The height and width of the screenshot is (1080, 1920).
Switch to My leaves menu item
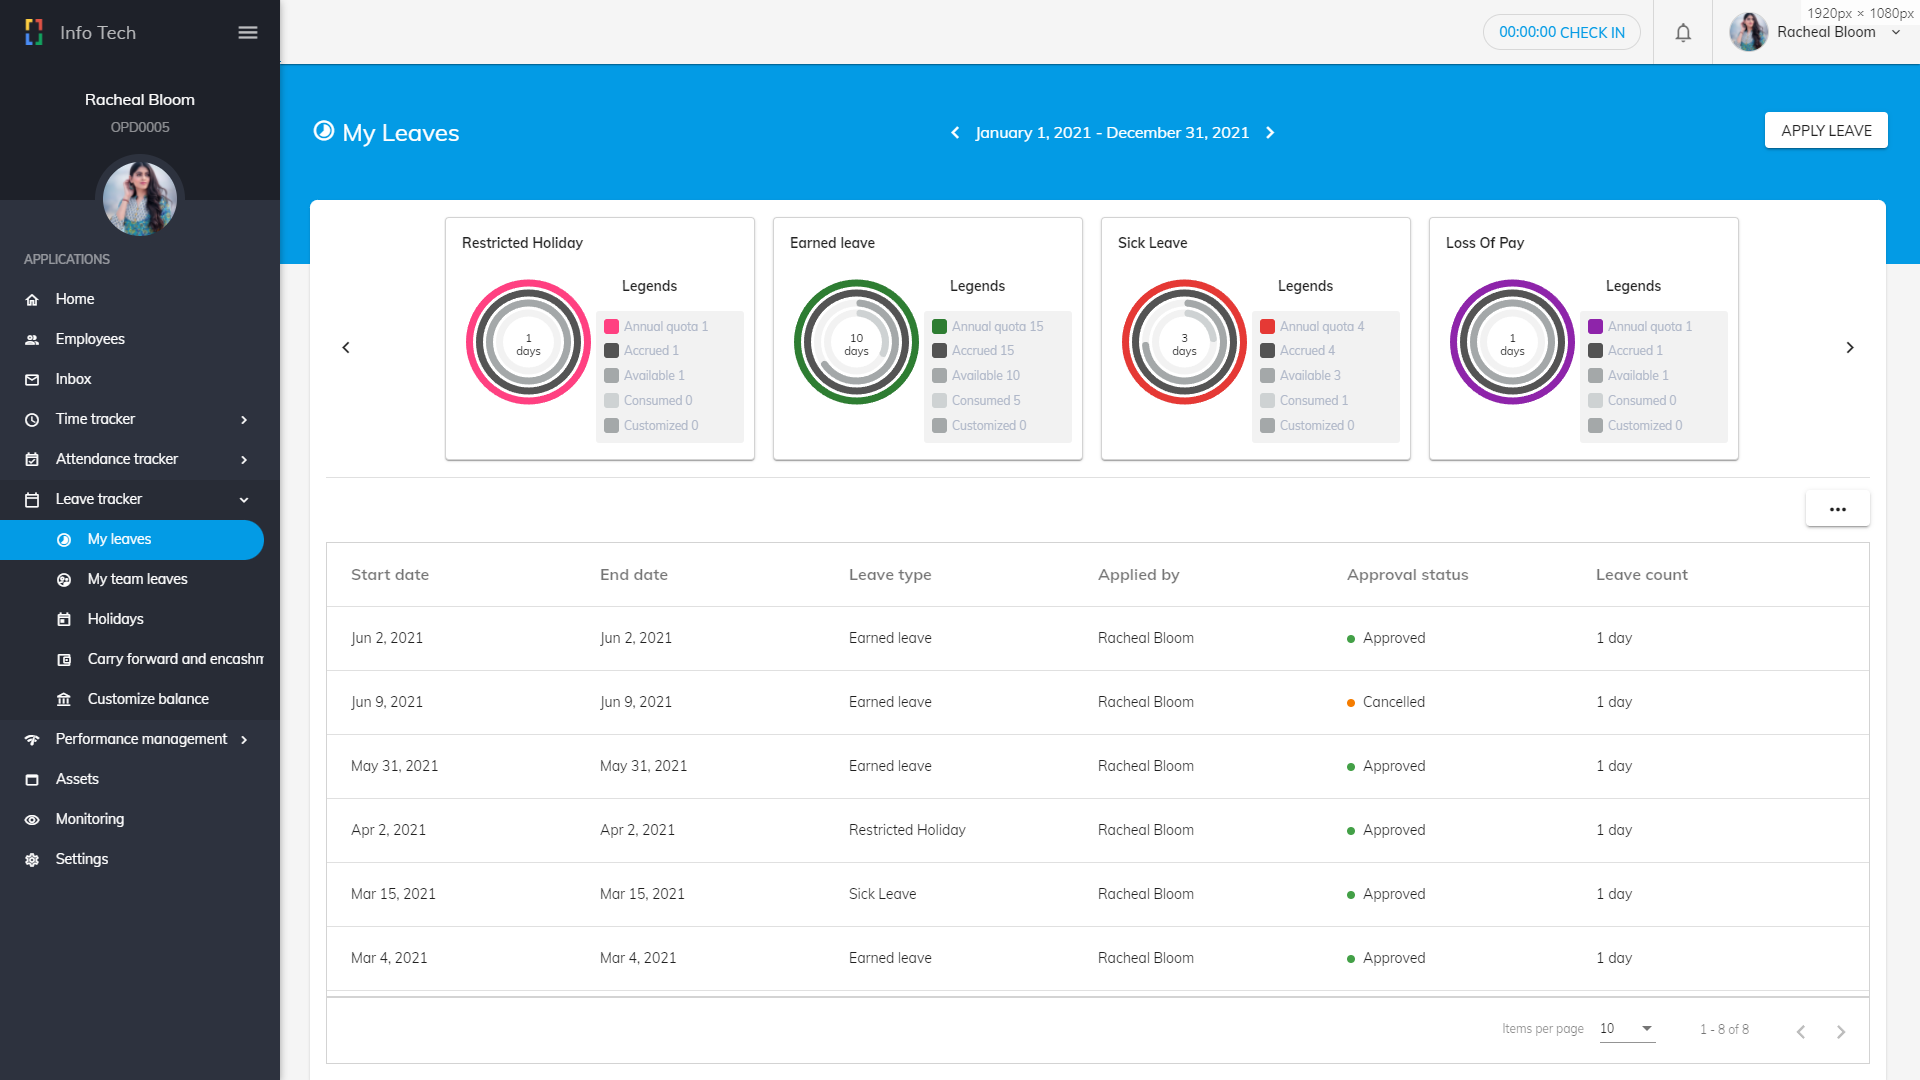coord(120,539)
